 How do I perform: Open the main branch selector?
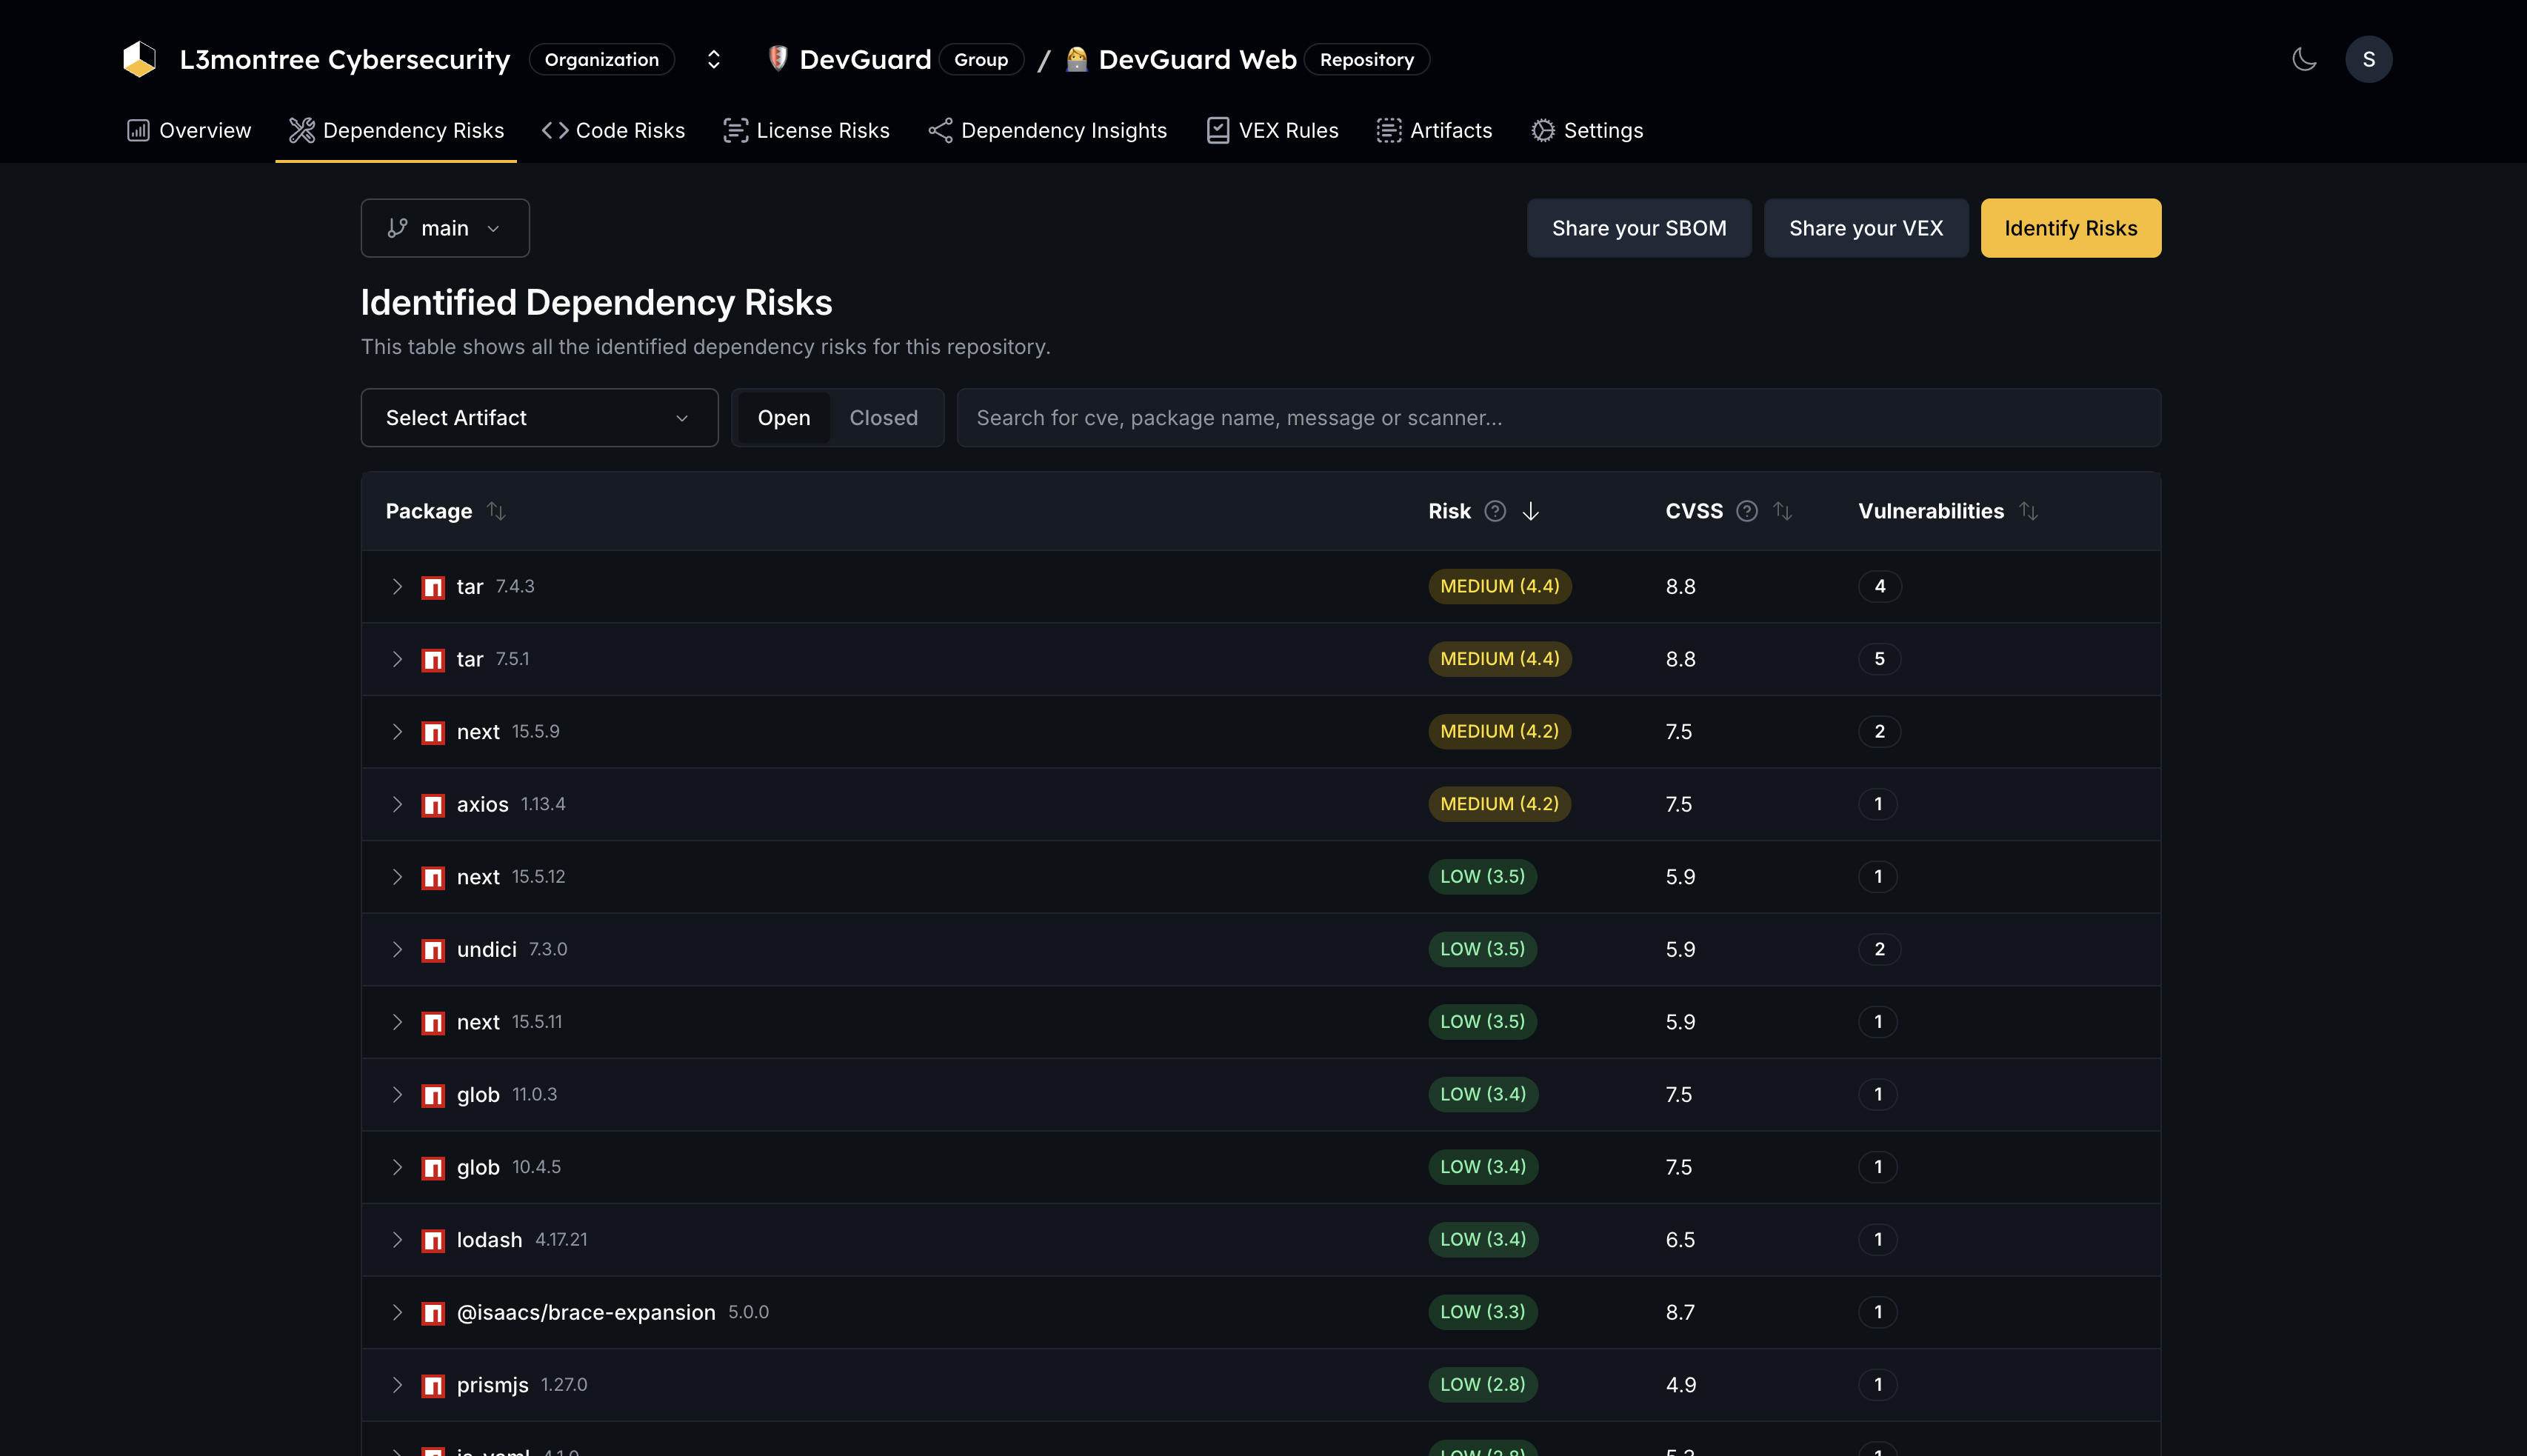tap(444, 228)
